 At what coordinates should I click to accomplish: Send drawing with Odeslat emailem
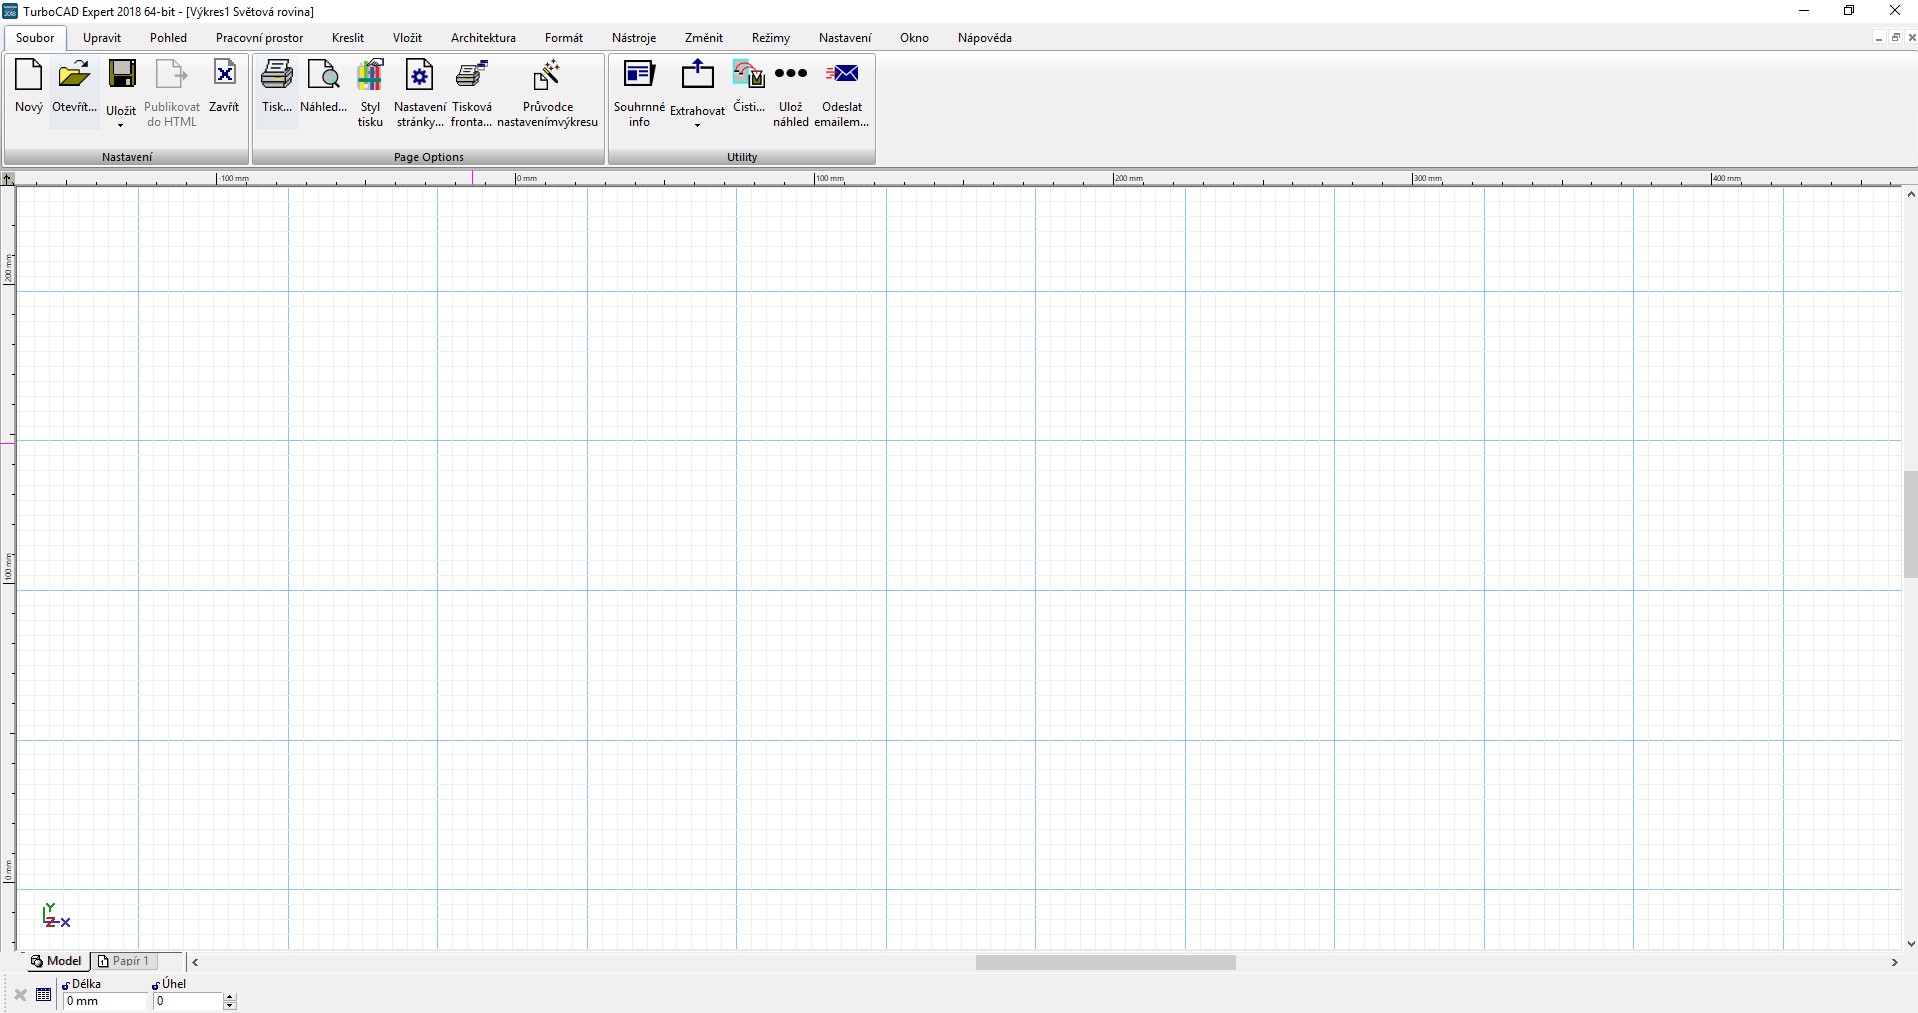842,93
